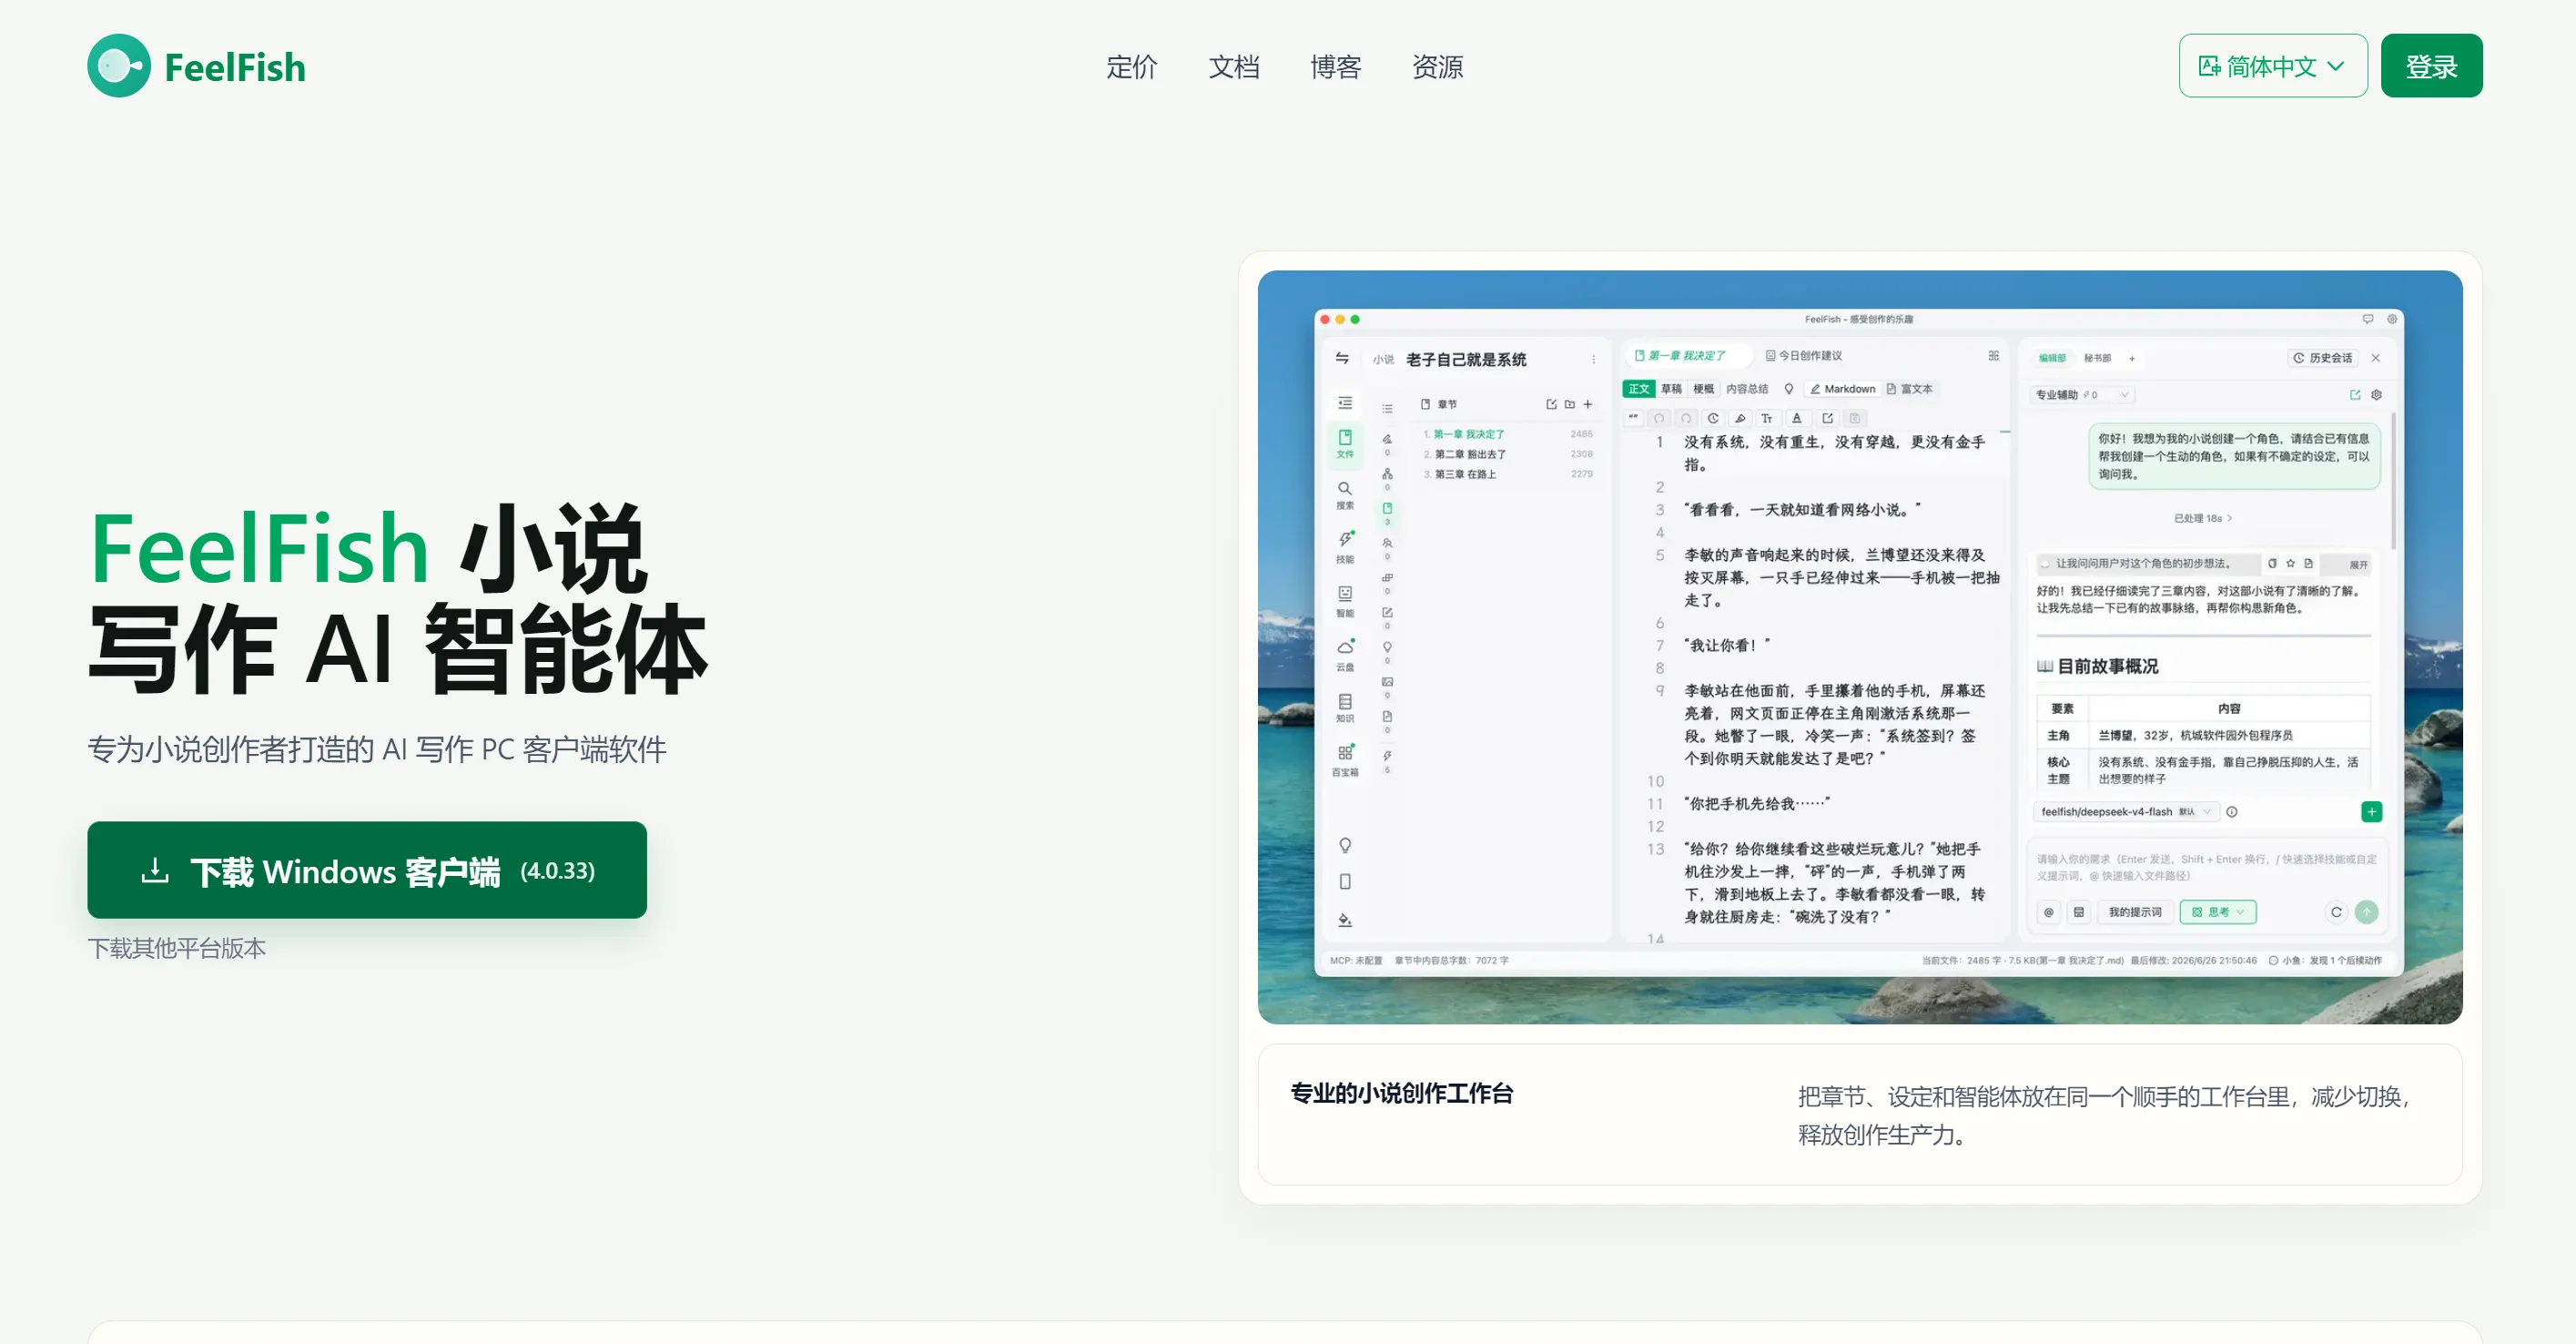Open the 智能 agent icon in sidebar

pos(1345,601)
